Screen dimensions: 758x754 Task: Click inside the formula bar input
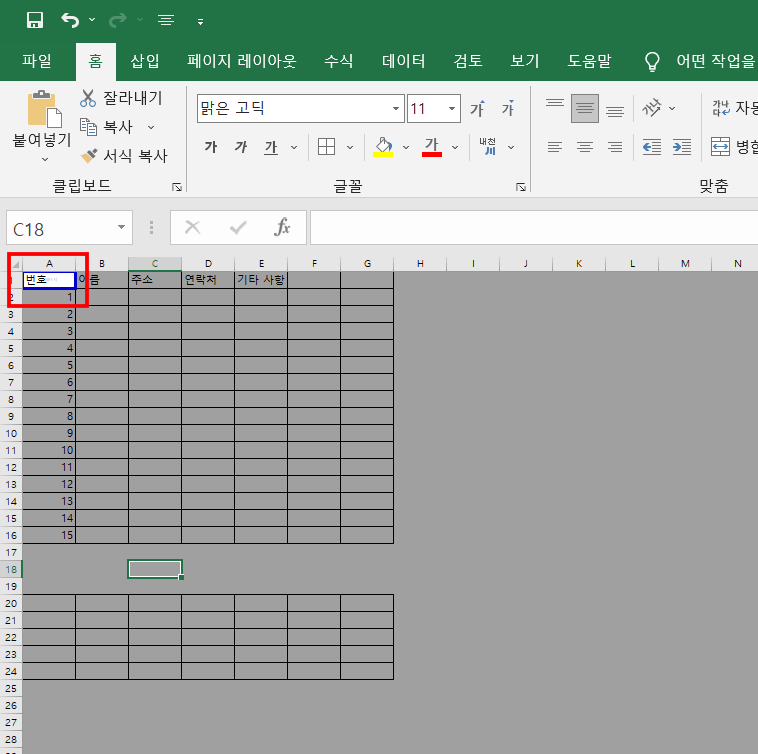(x=534, y=228)
